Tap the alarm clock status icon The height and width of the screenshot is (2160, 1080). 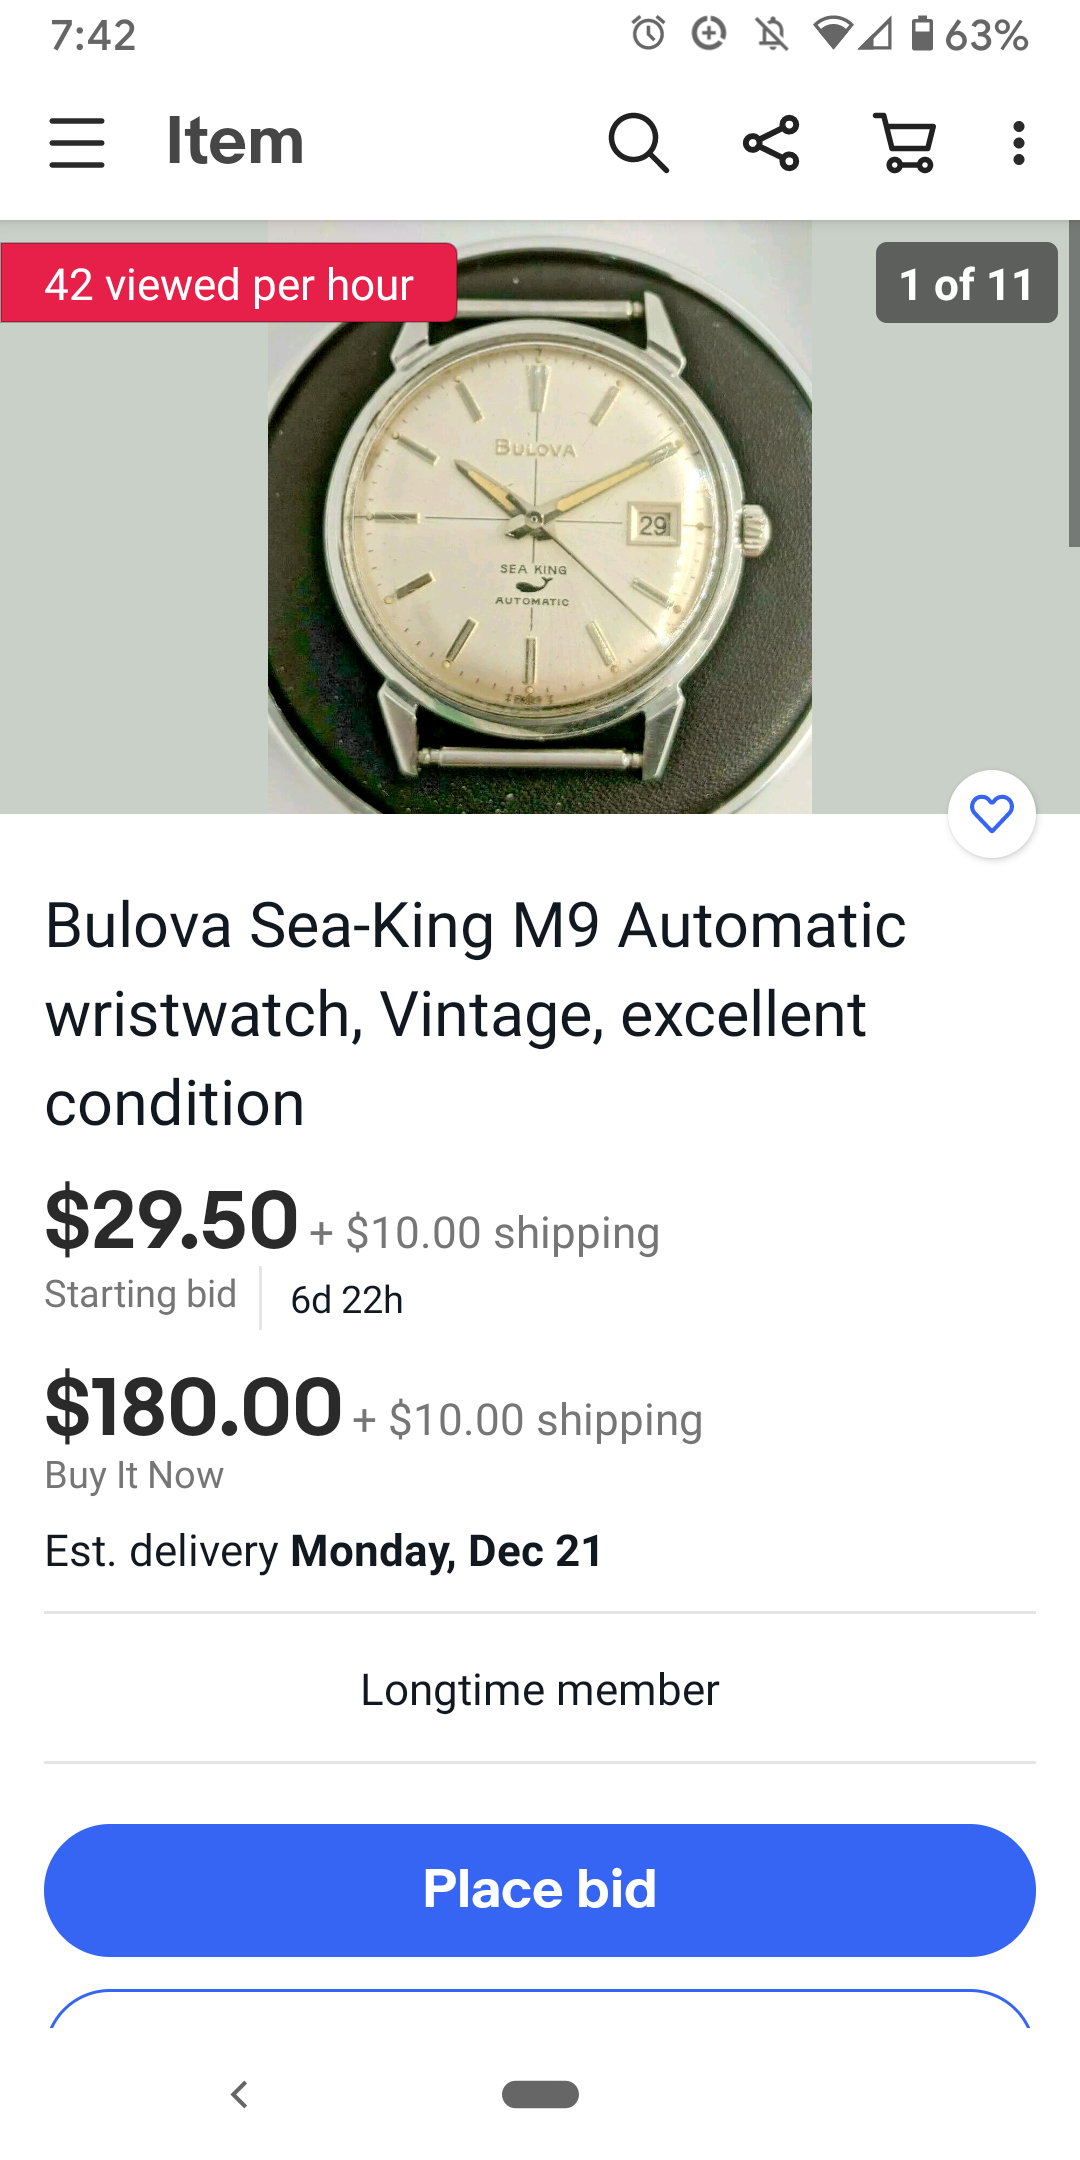(648, 35)
